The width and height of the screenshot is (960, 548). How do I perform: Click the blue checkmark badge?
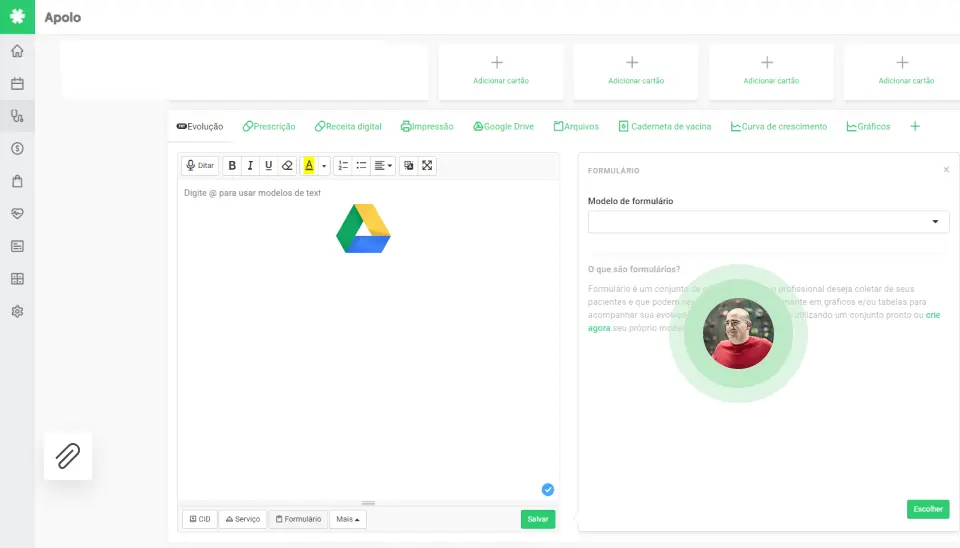[548, 489]
